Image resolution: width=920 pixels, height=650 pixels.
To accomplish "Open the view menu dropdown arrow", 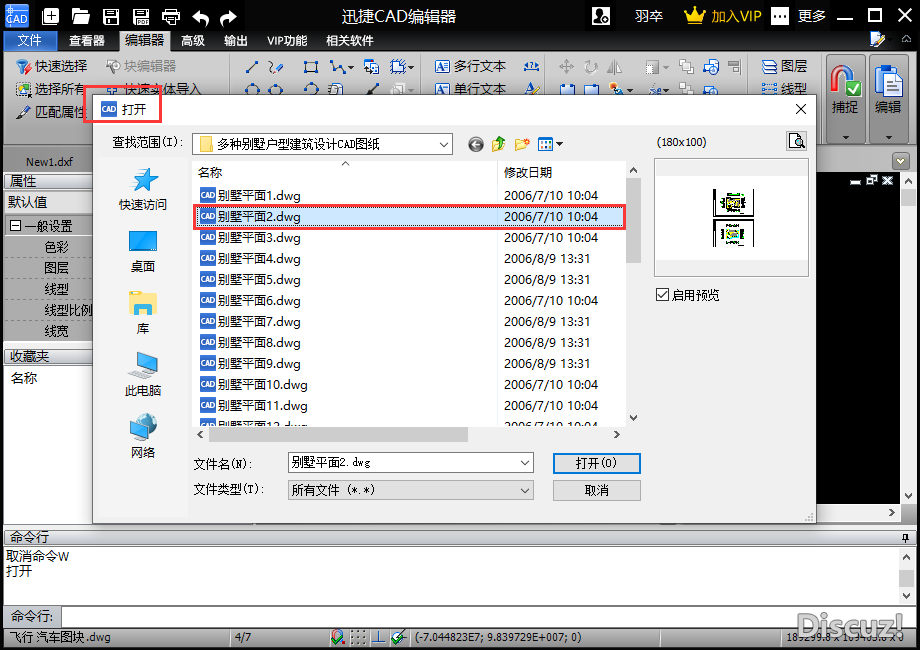I will coord(558,144).
